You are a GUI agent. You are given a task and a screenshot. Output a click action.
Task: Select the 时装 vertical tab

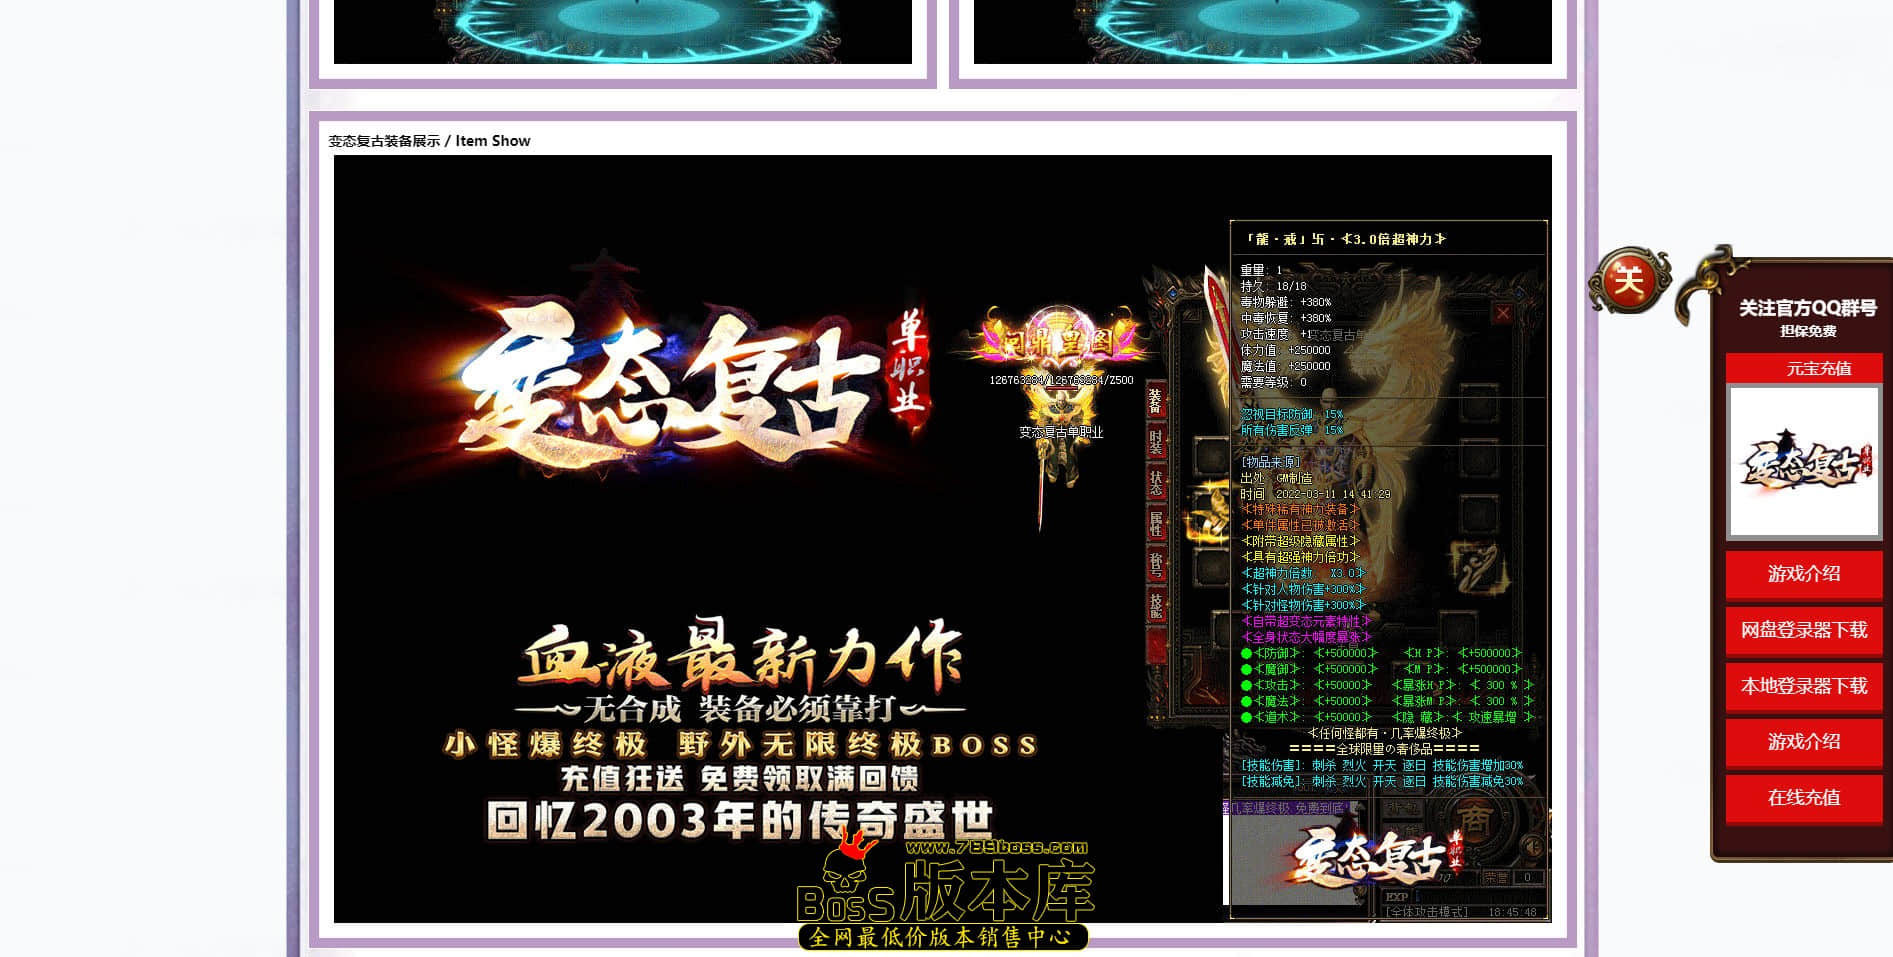[1155, 442]
